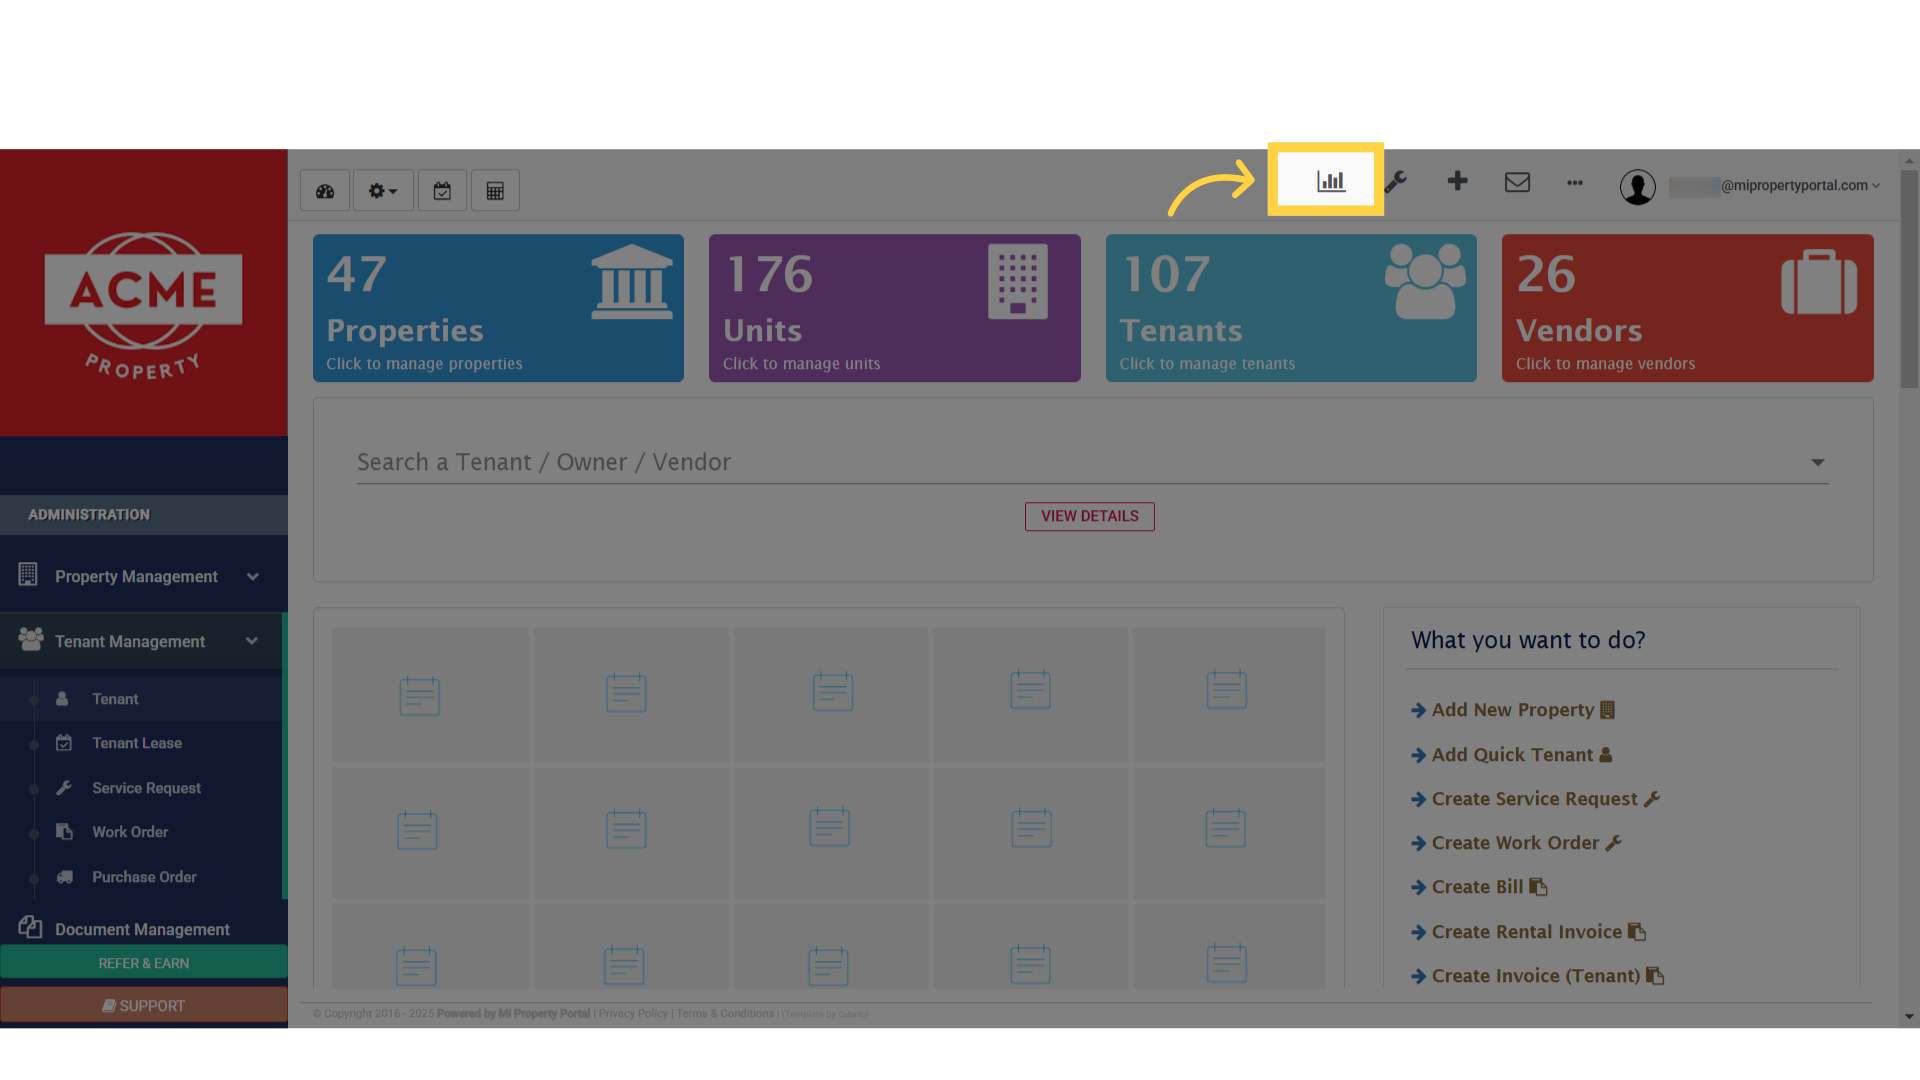1920x1080 pixels.
Task: Click the VIEW DETAILS button
Action: [x=1089, y=516]
